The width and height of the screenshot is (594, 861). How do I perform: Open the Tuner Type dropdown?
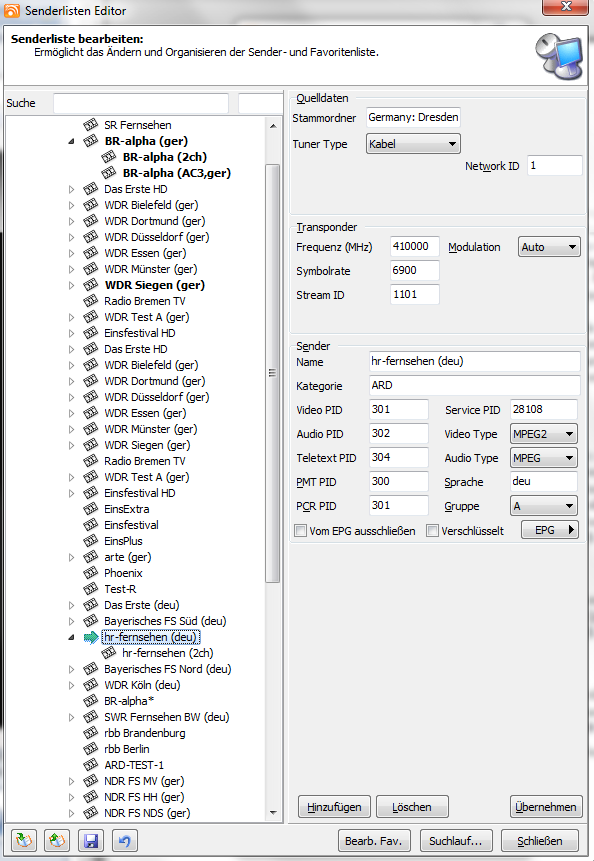coord(413,144)
